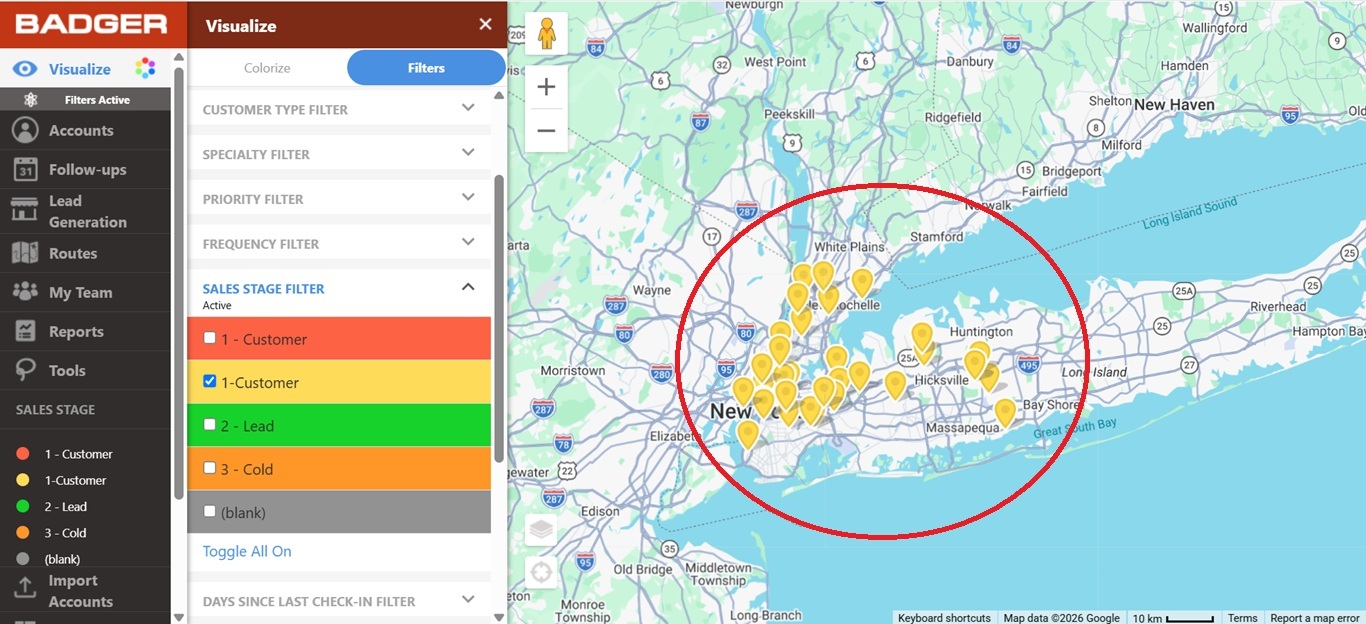This screenshot has width=1366, height=624.
Task: Click the gray '(blank)' legend dot
Action: click(23, 559)
